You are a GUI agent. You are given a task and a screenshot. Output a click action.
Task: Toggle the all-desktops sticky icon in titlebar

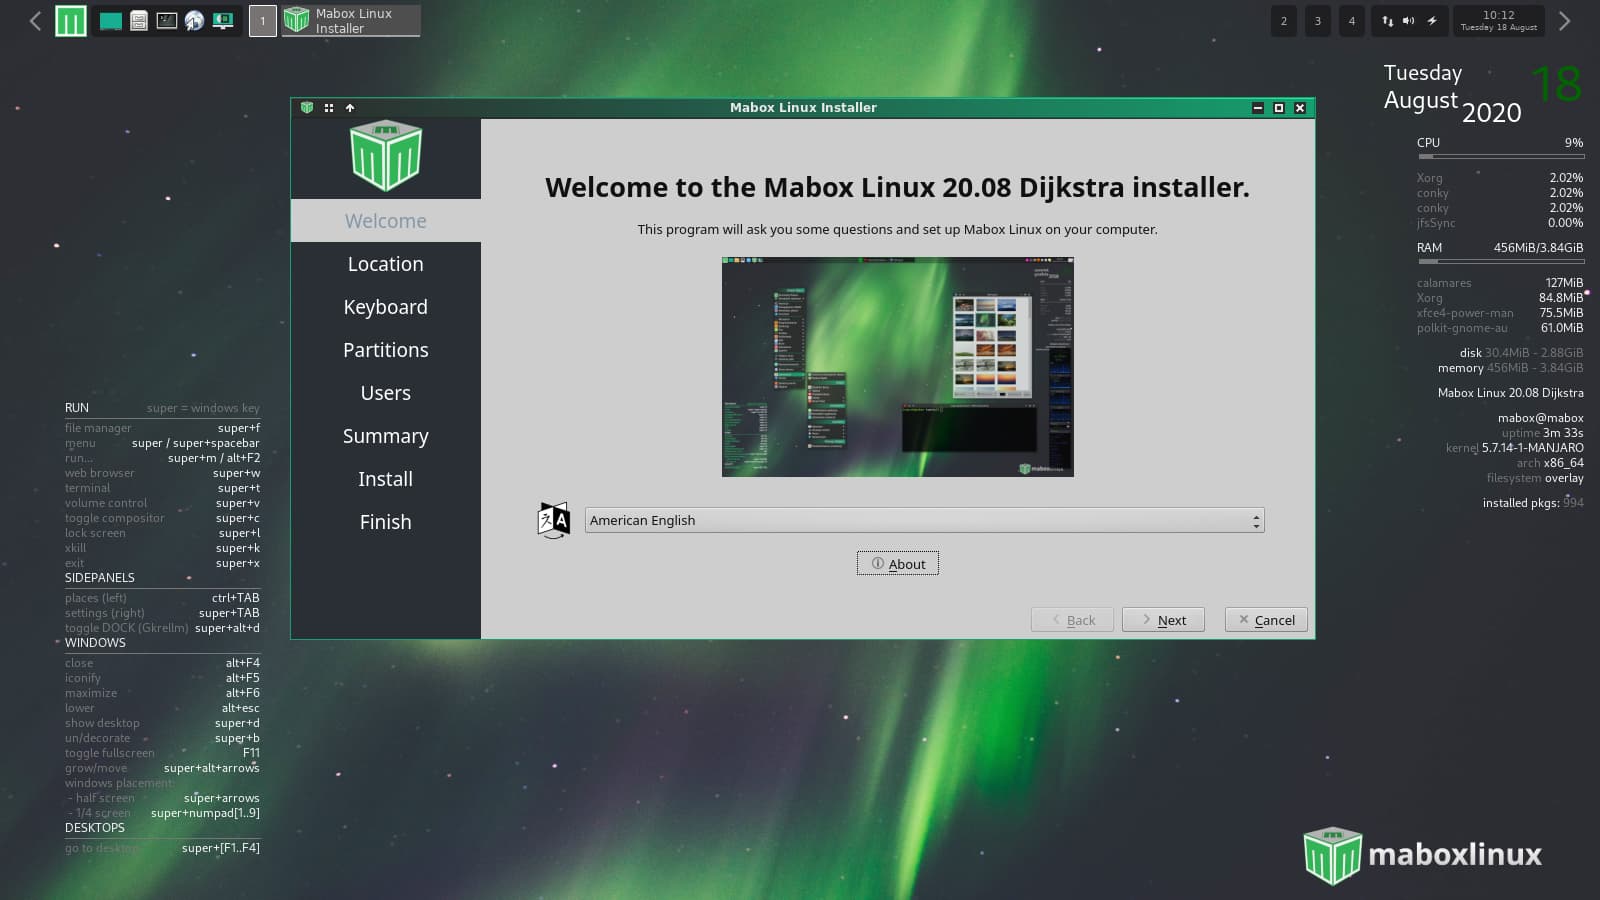point(329,108)
